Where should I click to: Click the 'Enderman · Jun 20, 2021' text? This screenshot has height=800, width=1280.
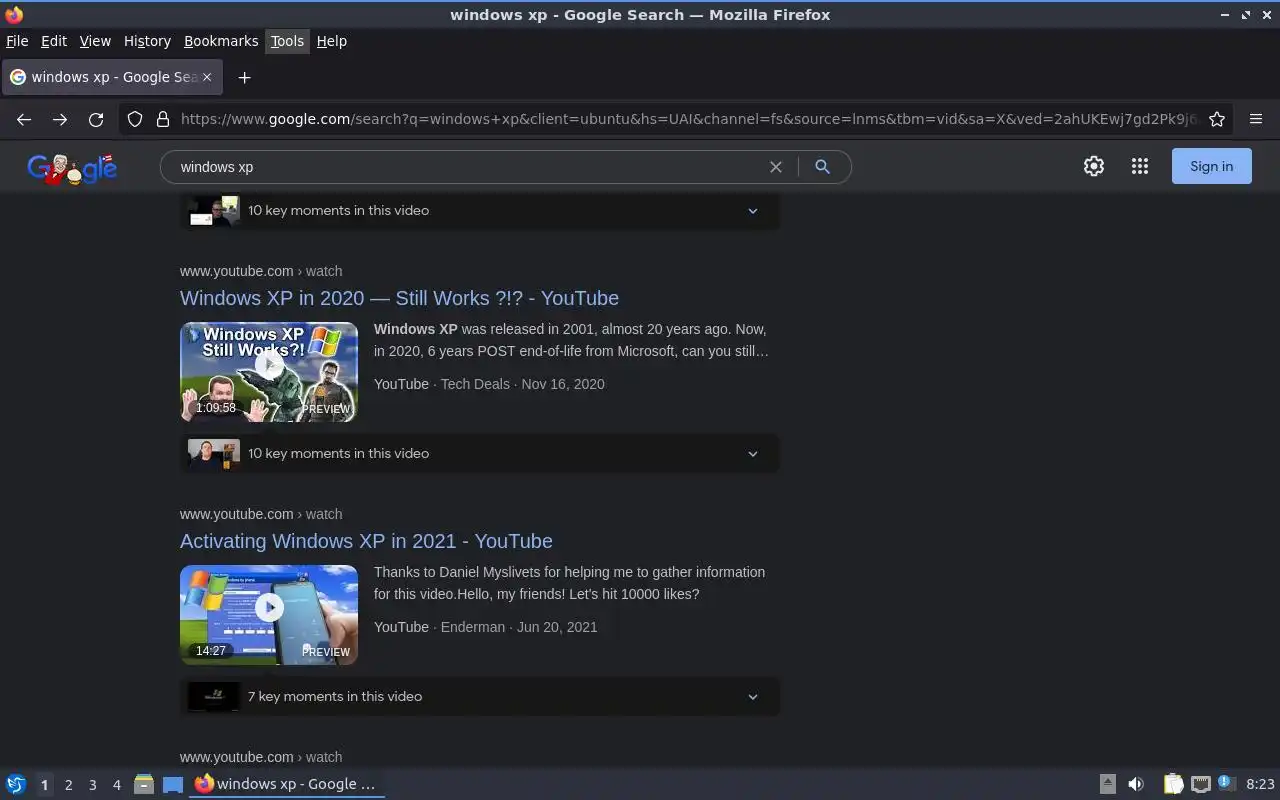click(x=519, y=627)
